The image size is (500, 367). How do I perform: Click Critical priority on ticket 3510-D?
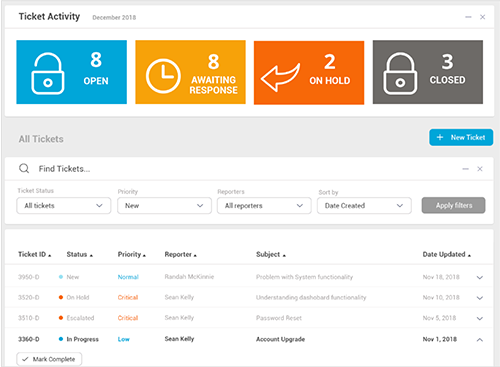point(128,318)
